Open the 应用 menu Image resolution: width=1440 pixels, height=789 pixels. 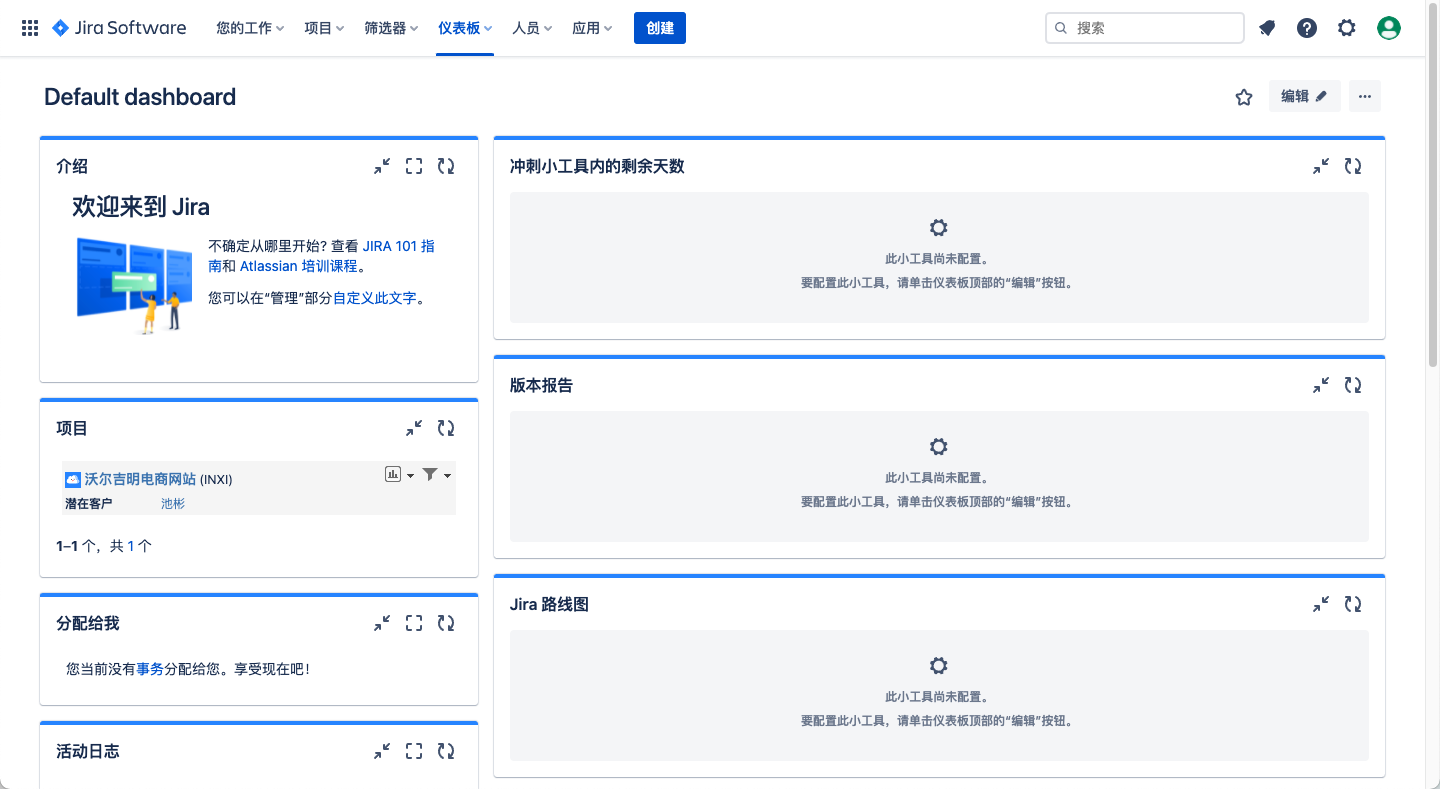[592, 28]
